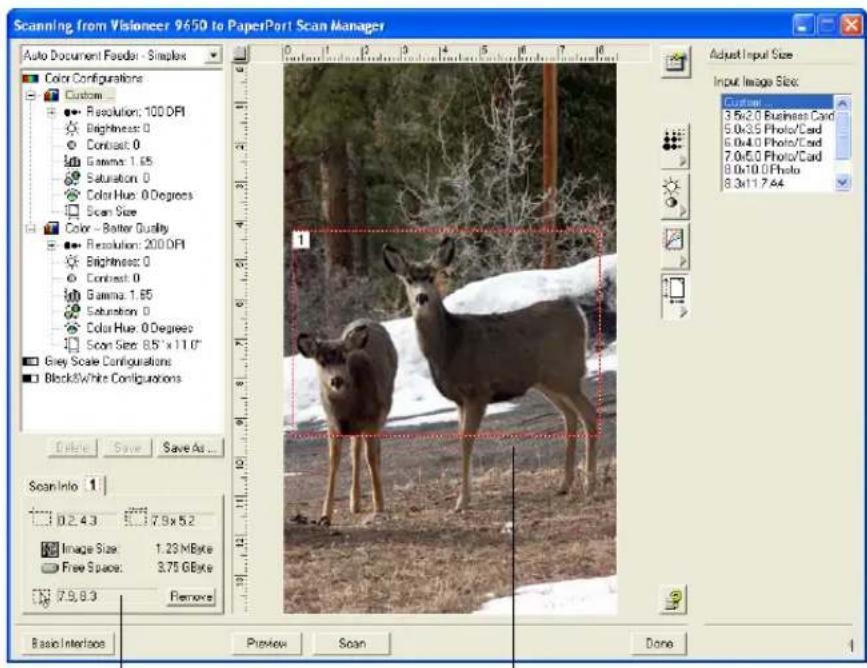Select the Scan Size row under Custom

point(111,211)
